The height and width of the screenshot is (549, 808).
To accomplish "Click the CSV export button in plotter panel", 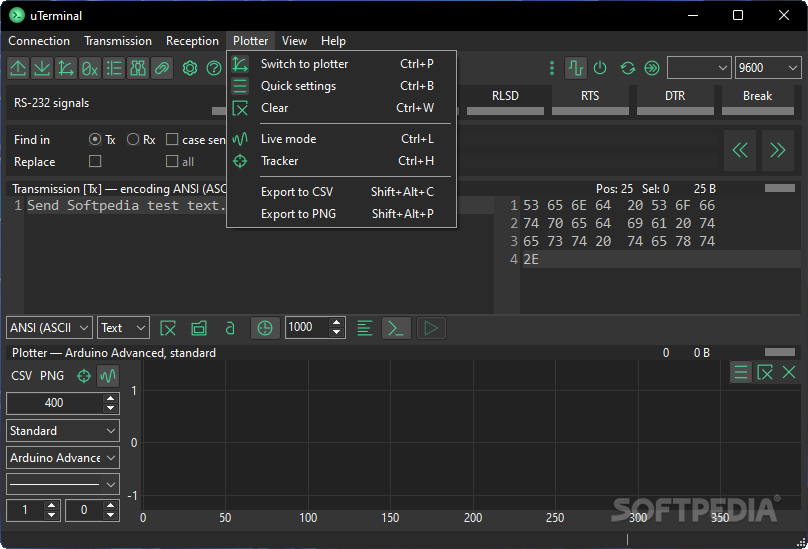I will click(22, 376).
